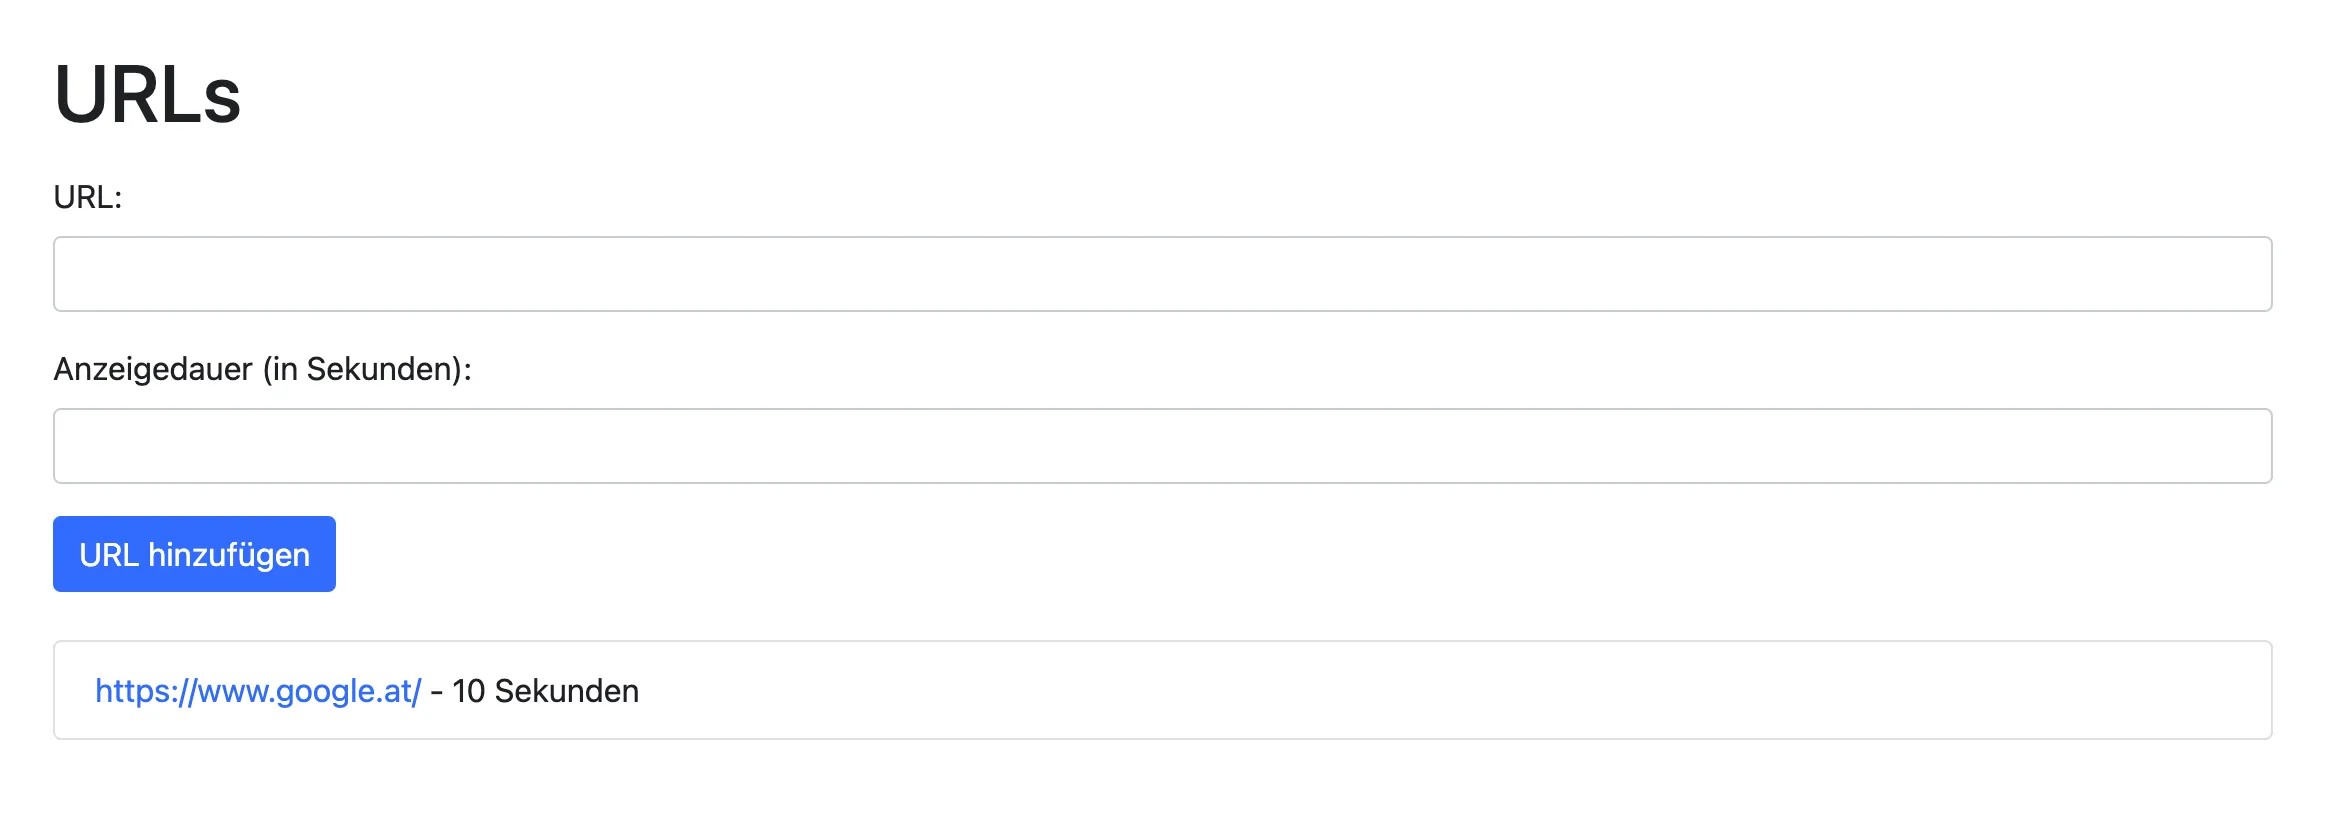
Task: Click the "10 Sekunden" duration text
Action: pos(545,691)
